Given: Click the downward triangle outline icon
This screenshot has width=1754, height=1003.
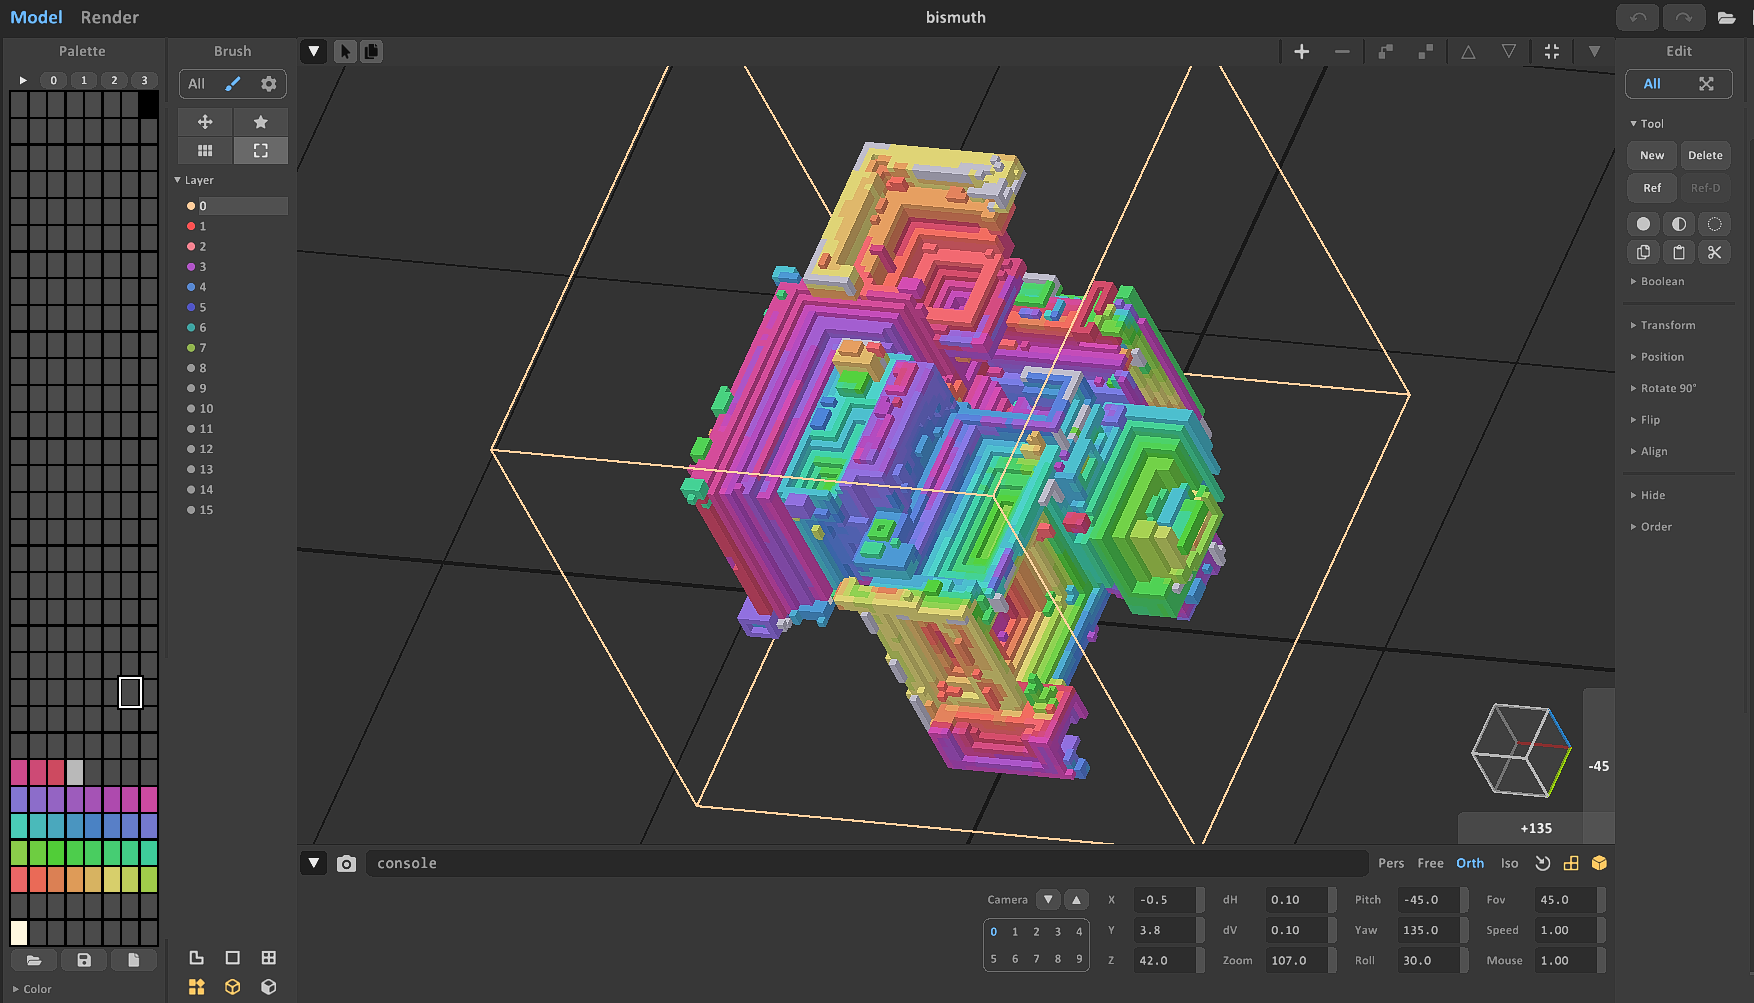Looking at the screenshot, I should 1508,51.
